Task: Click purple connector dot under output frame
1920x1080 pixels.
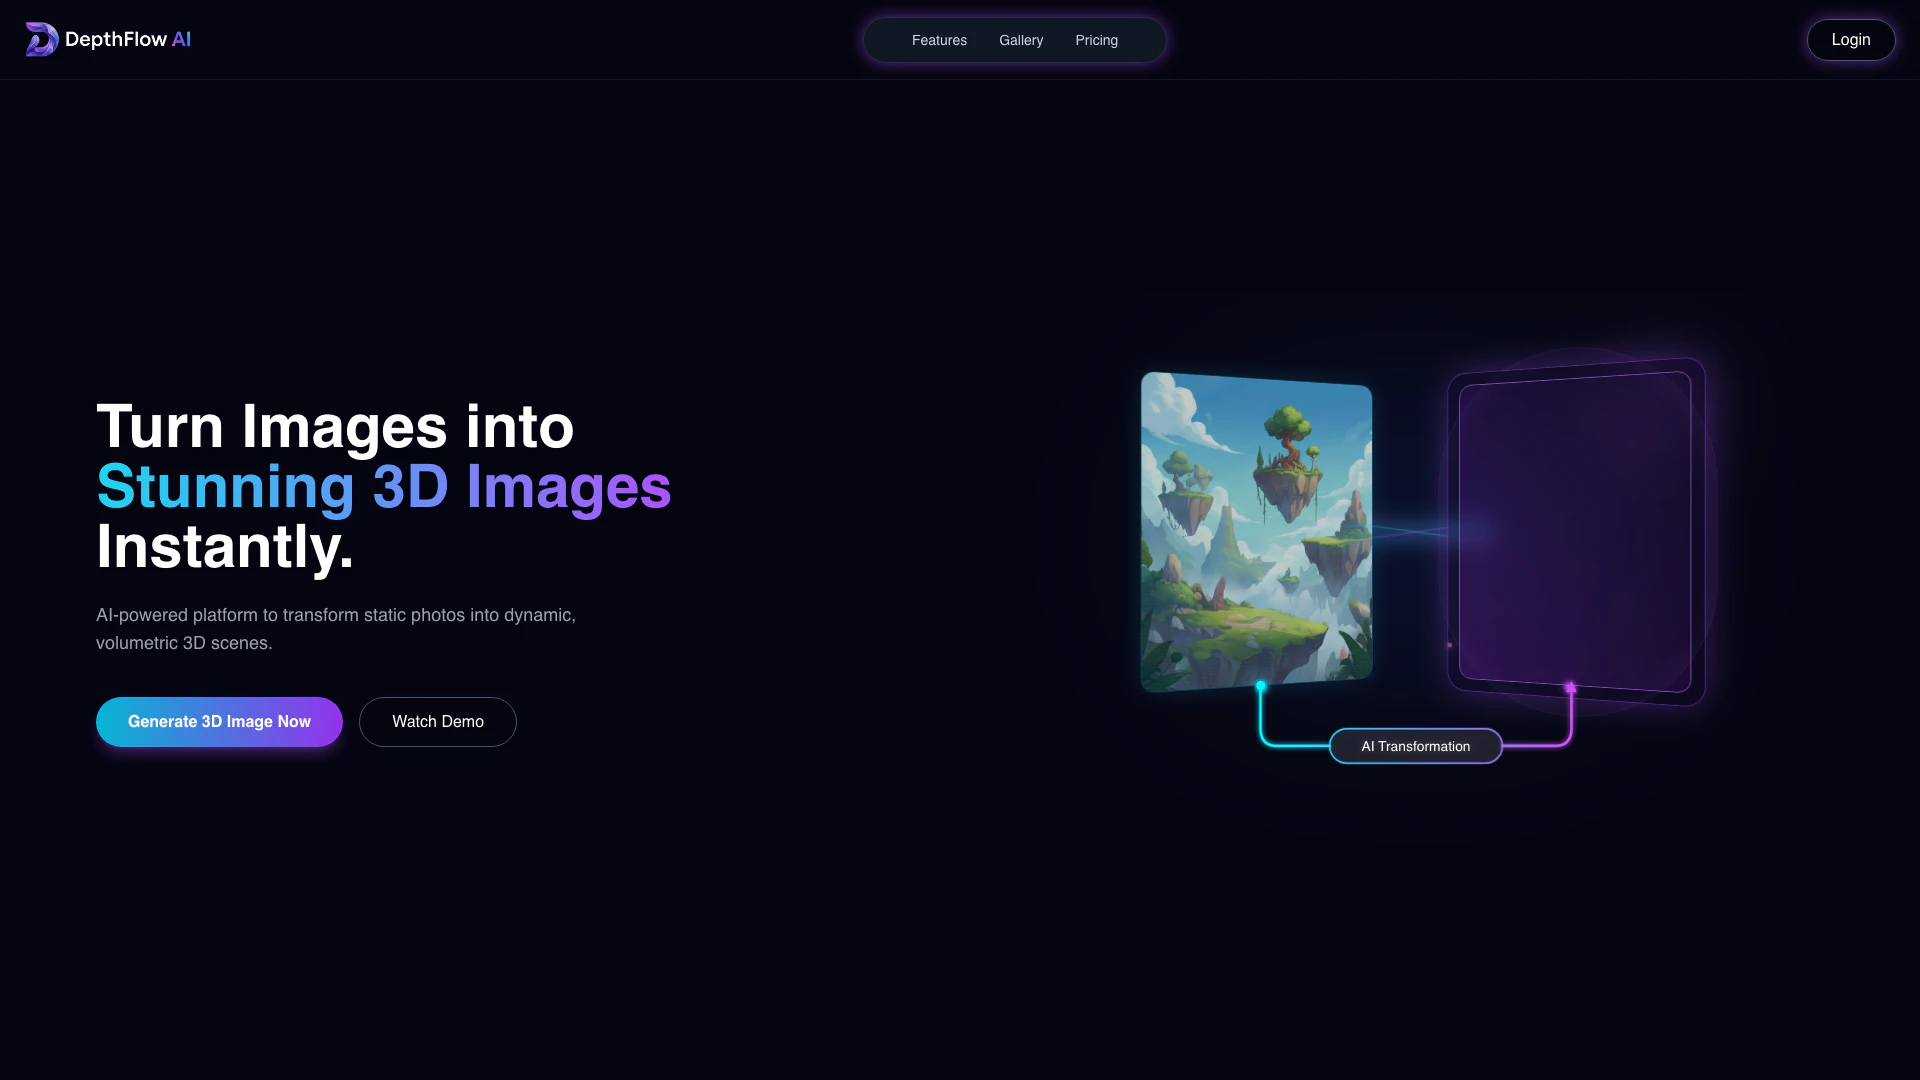Action: coord(1570,687)
